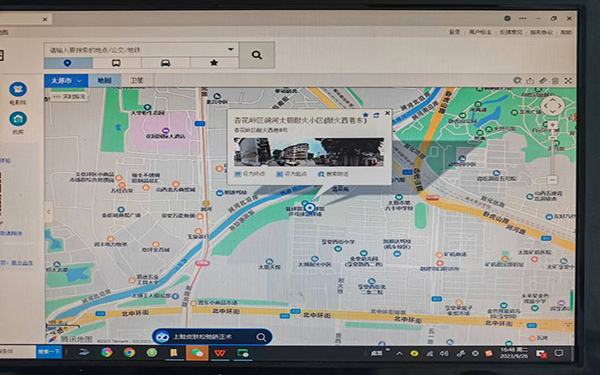Click the print map icon
This screenshot has height=375, width=600.
(x=555, y=80)
